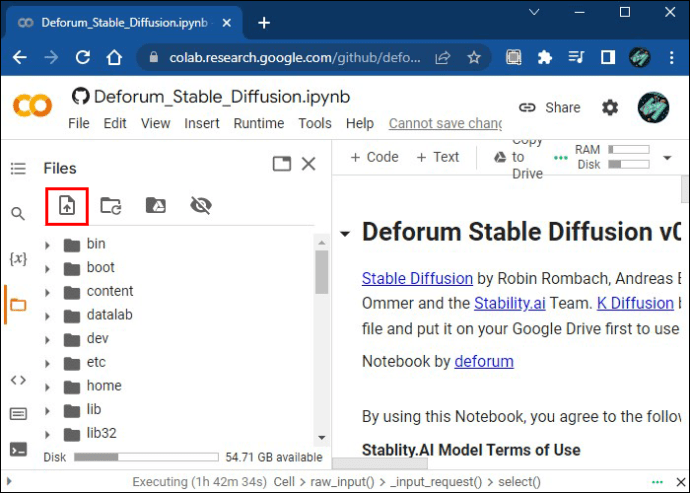
Task: Open the Stability.ai hyperlink
Action: (510, 303)
